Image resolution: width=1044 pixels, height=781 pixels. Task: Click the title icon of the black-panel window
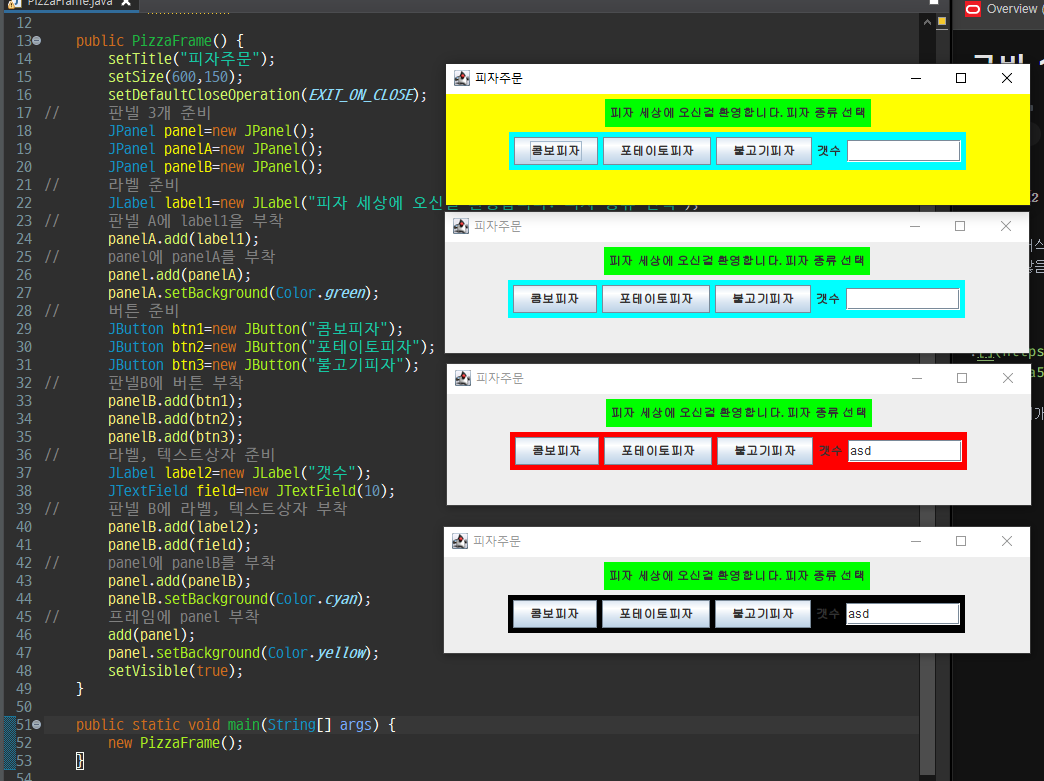pos(460,541)
